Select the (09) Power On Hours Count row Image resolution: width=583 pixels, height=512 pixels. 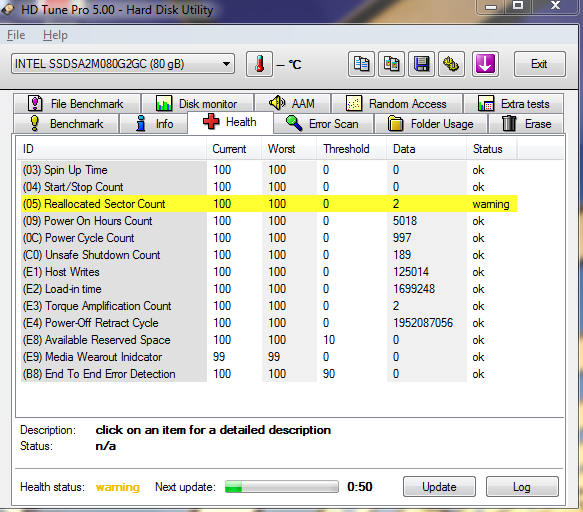point(269,221)
